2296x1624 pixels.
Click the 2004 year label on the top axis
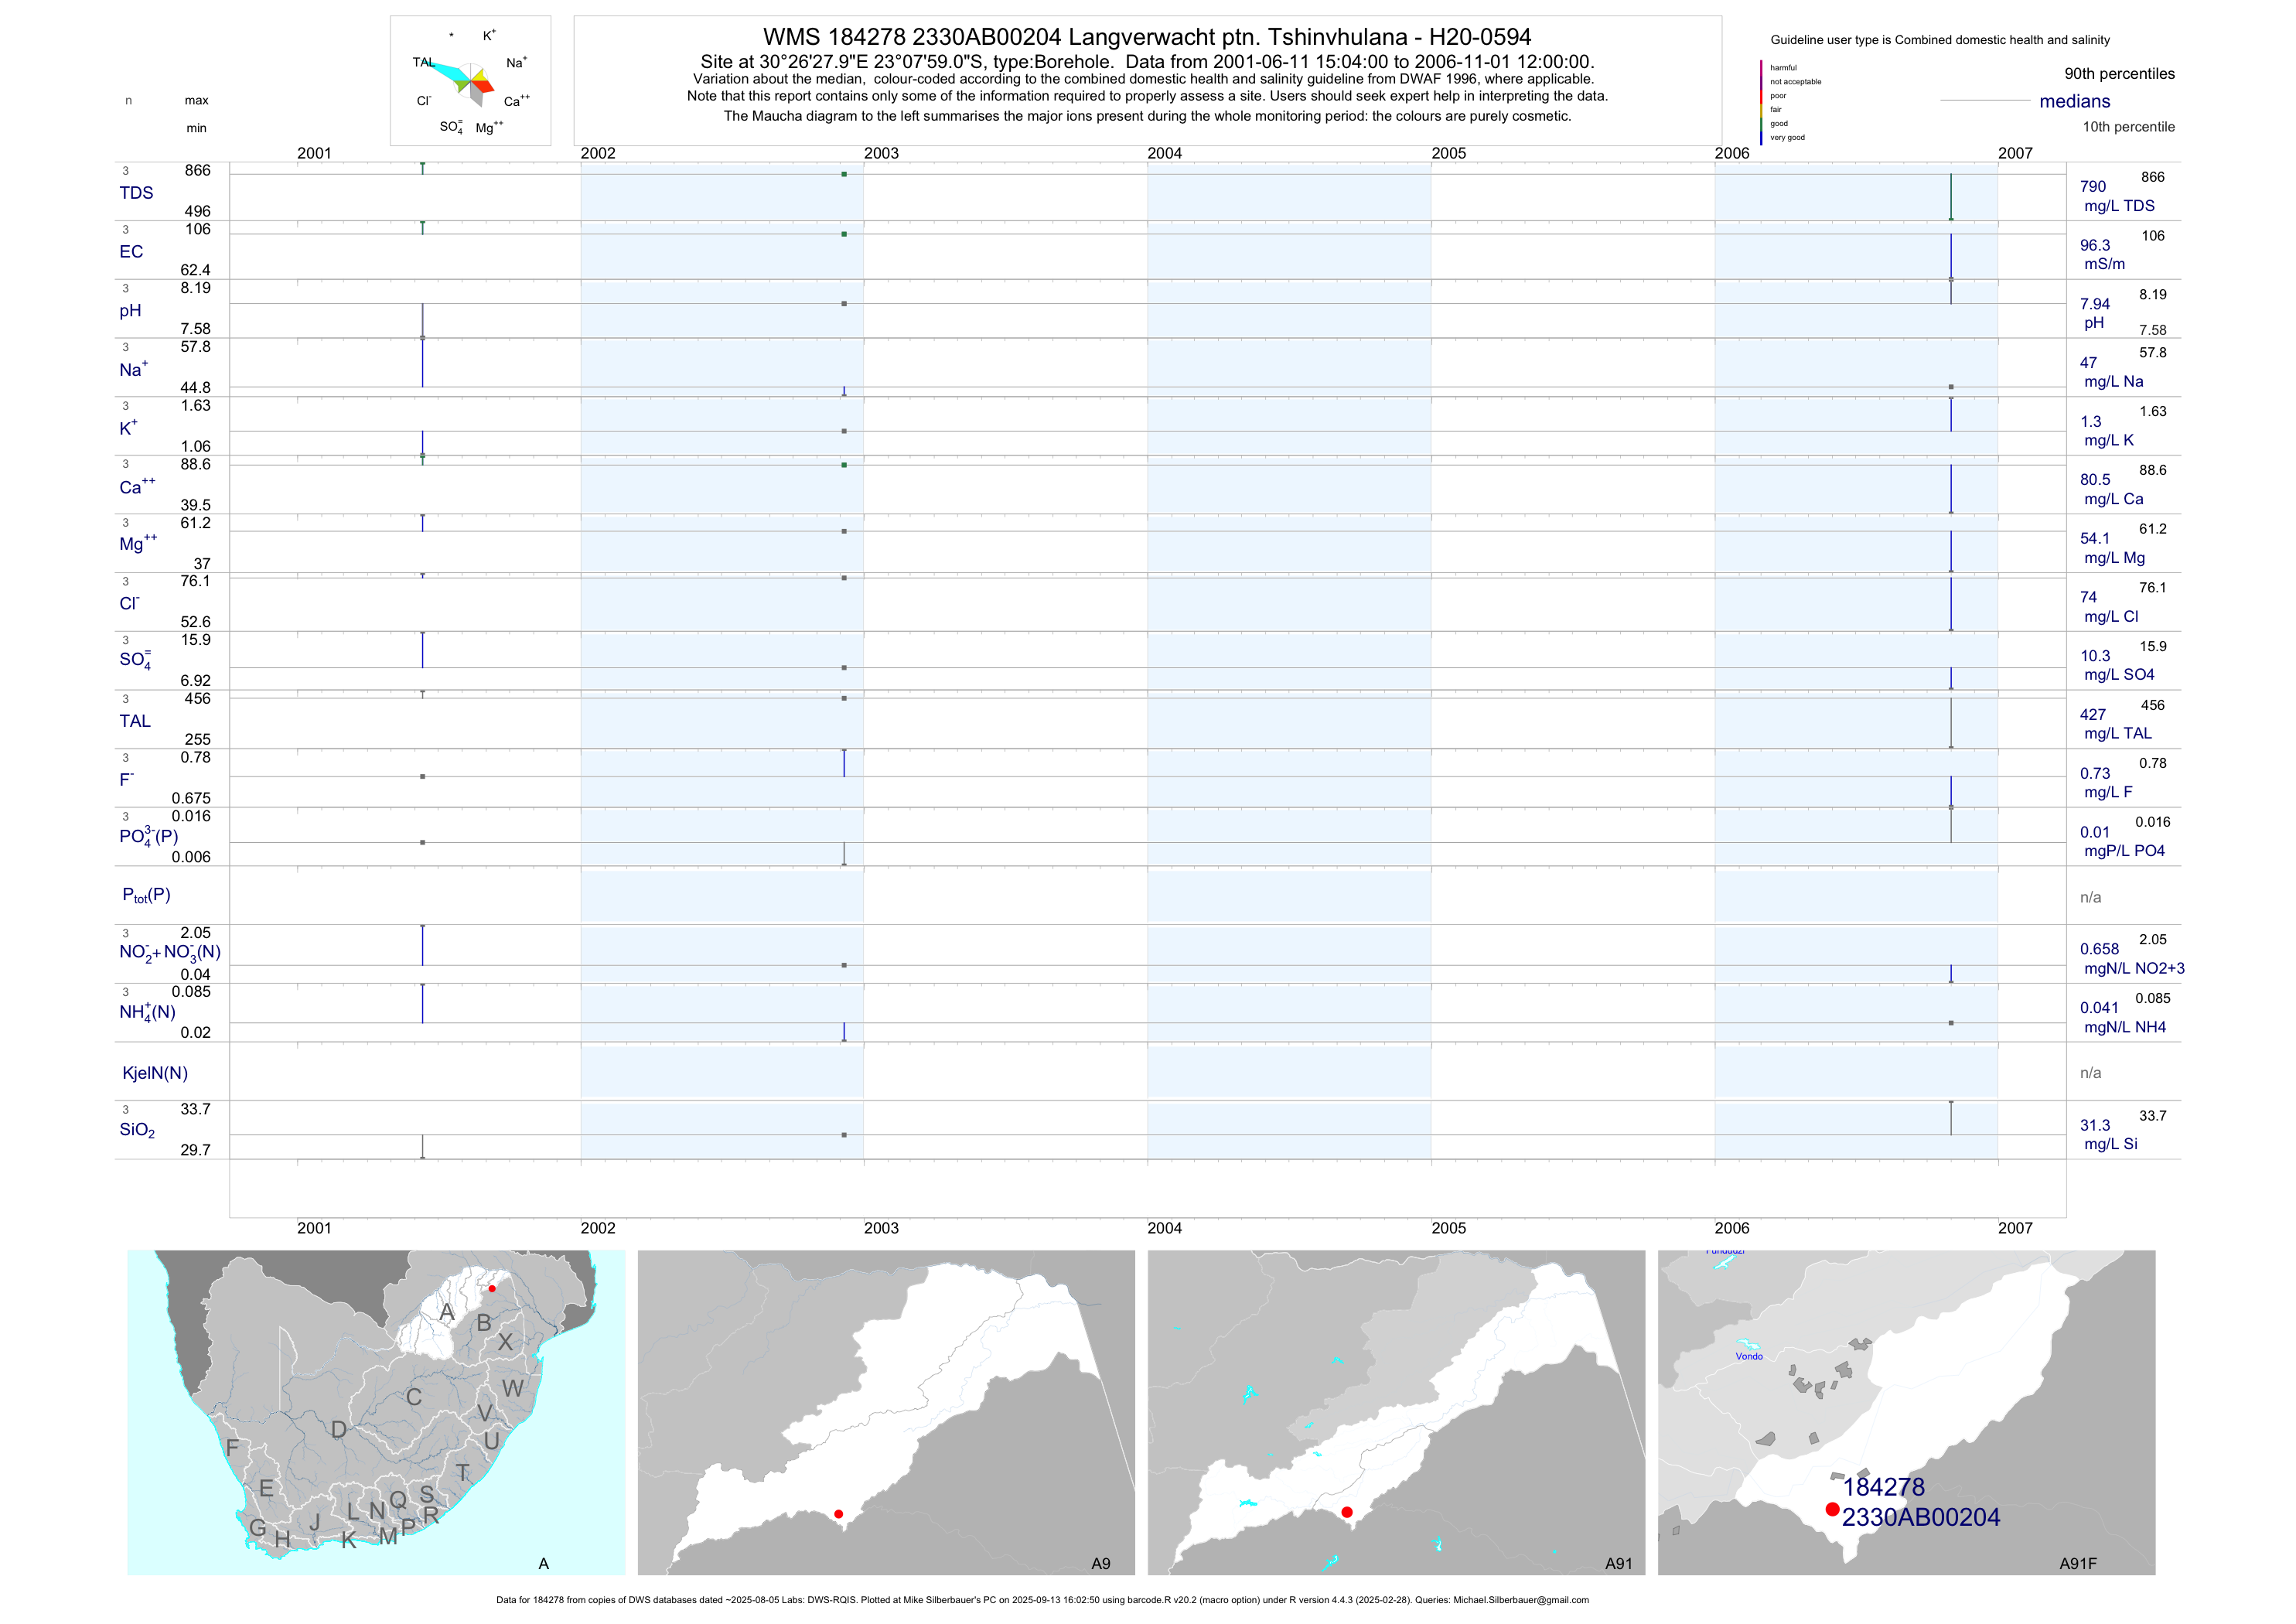[x=1164, y=153]
